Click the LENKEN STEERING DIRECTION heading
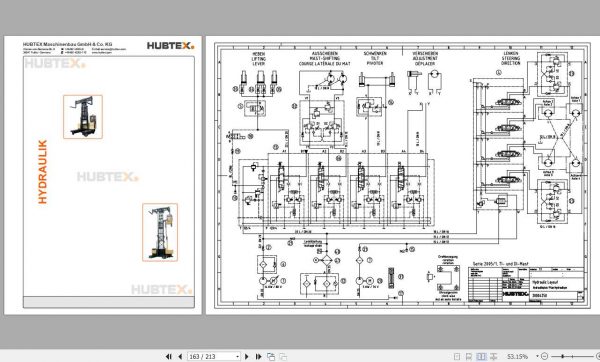This screenshot has height=362, width=600. tap(511, 58)
